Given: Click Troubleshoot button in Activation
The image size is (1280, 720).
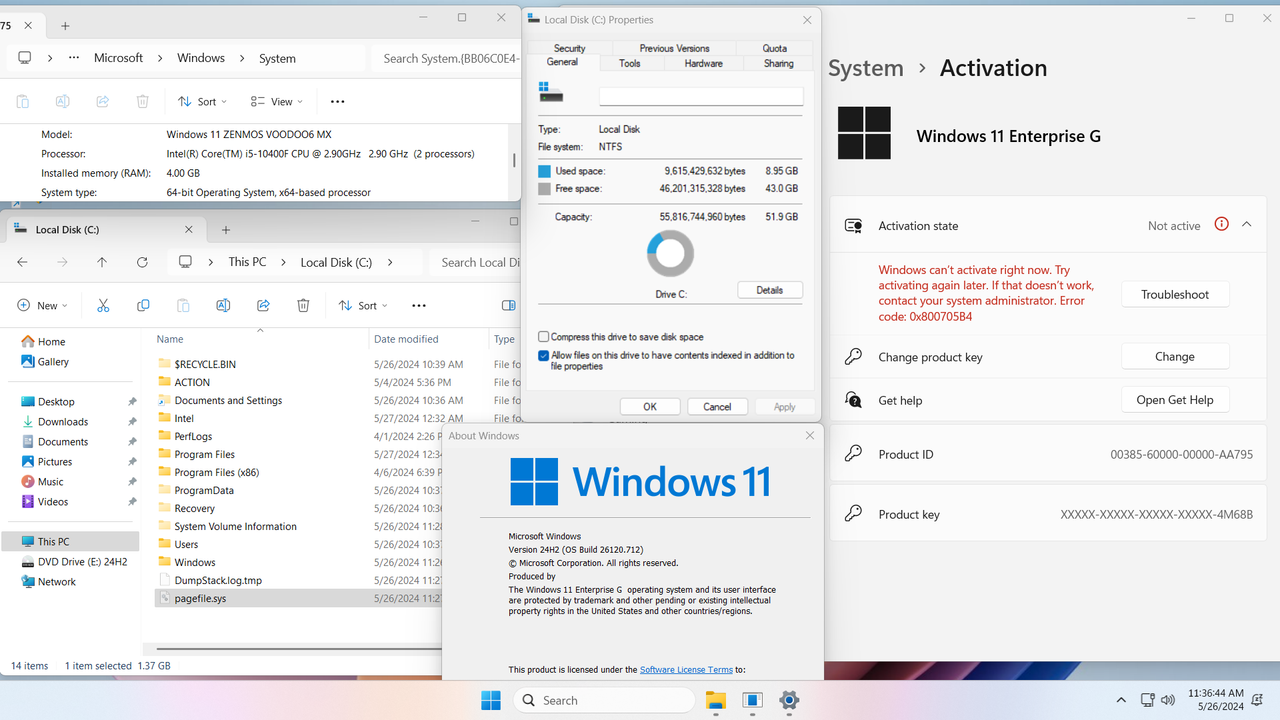Looking at the screenshot, I should point(1175,294).
